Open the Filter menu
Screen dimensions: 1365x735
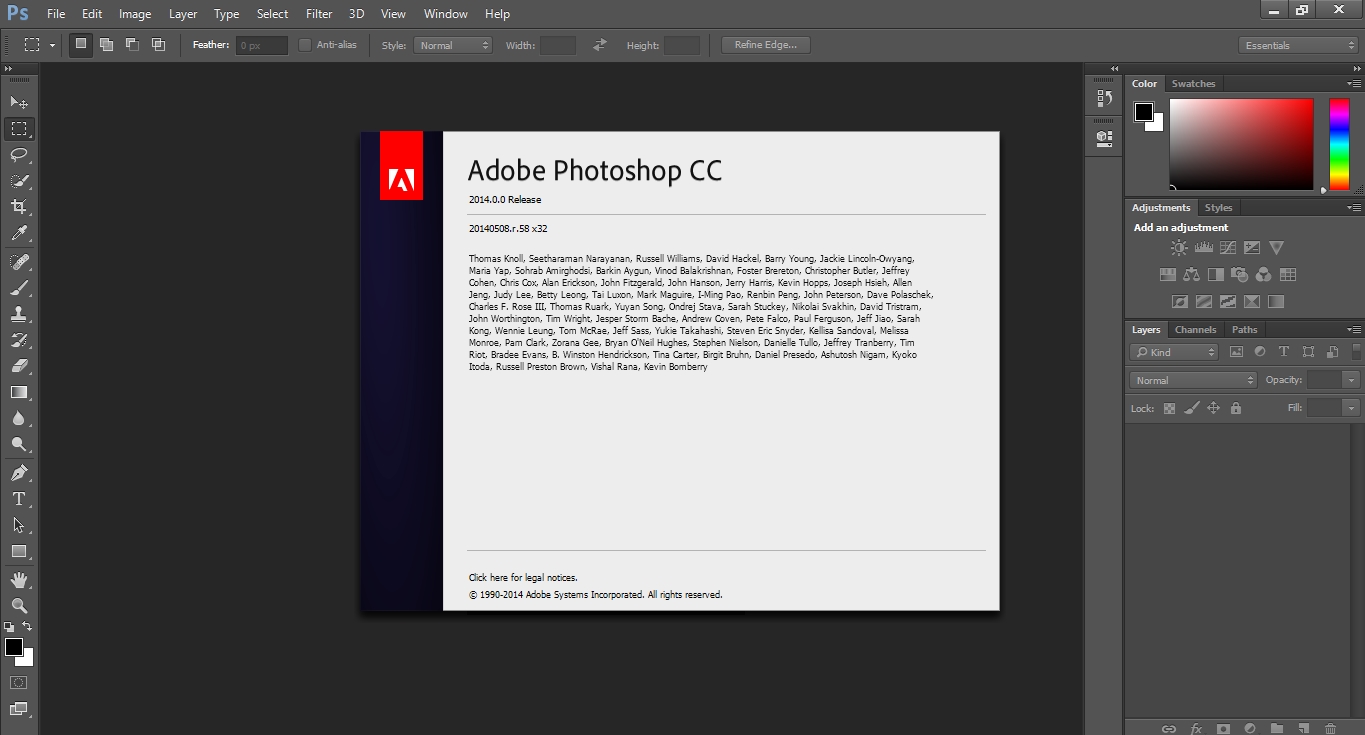click(x=319, y=14)
